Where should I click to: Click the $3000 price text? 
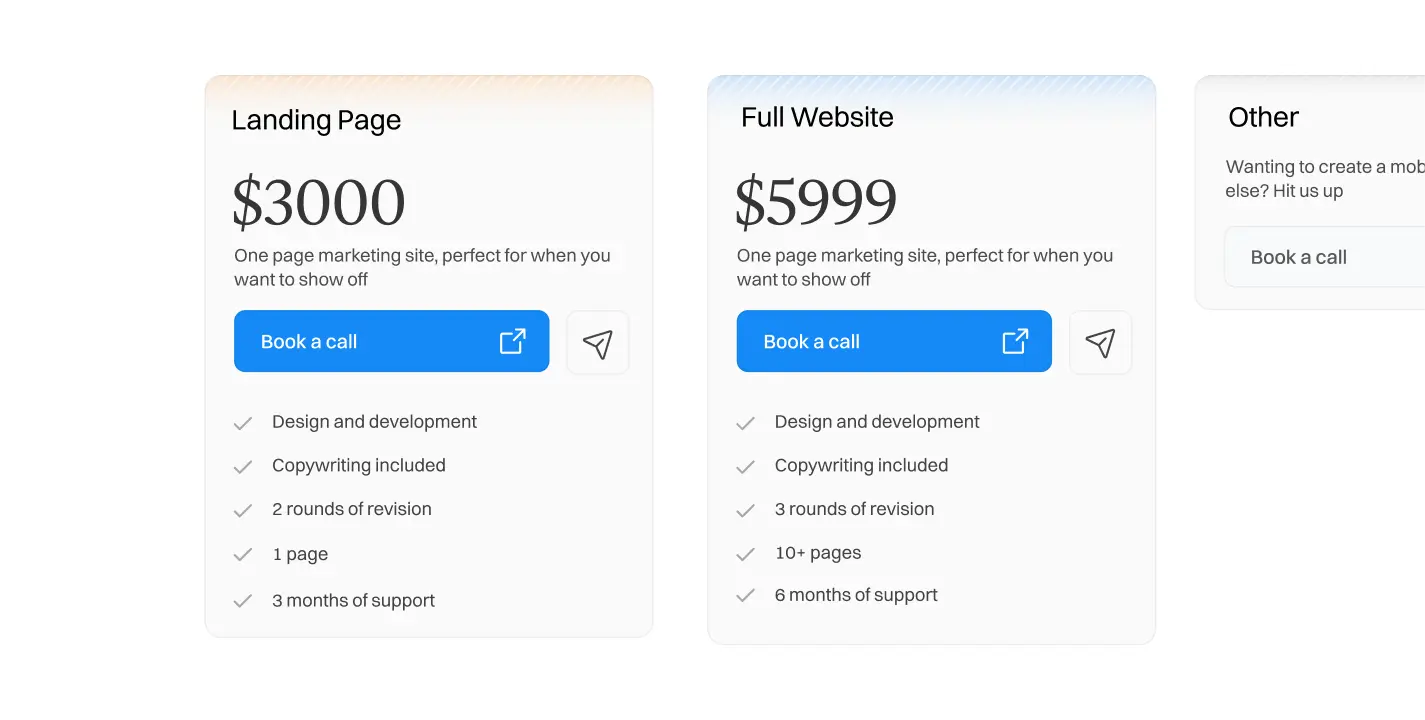pos(319,202)
